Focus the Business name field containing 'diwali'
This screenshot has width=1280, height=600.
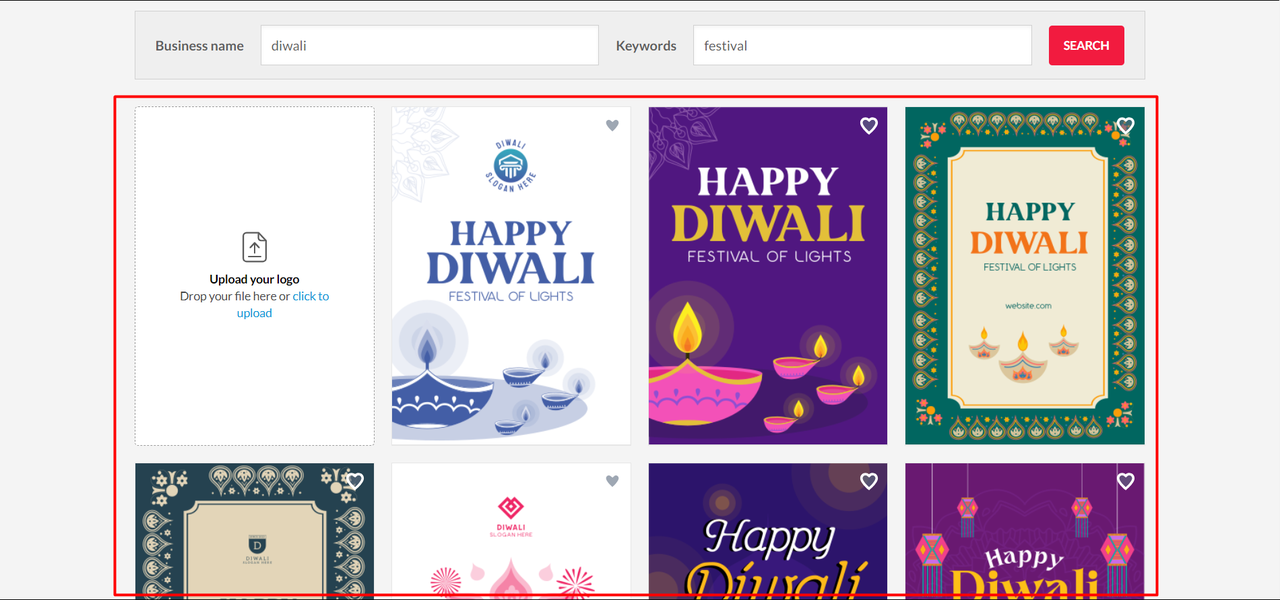430,45
